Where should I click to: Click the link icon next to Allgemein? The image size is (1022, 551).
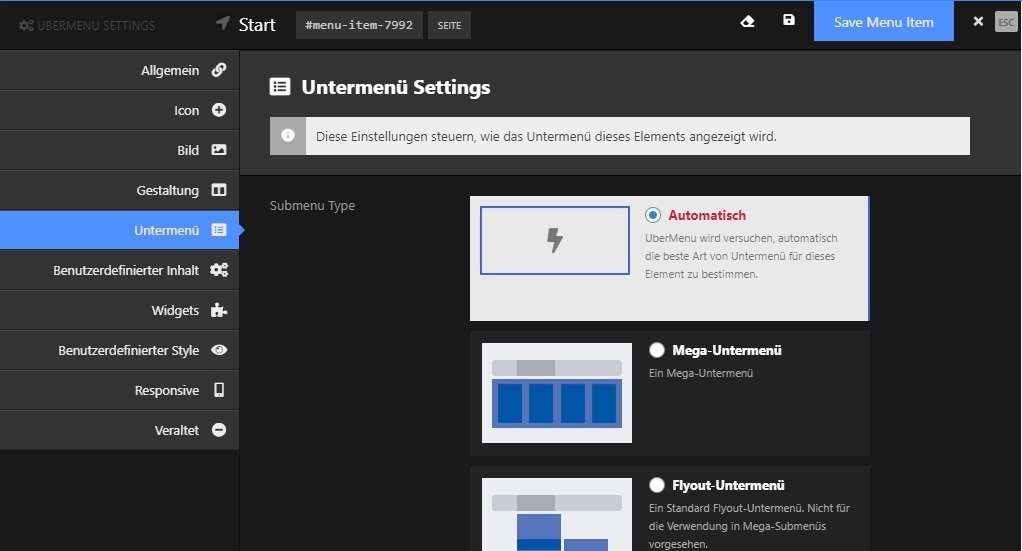219,70
